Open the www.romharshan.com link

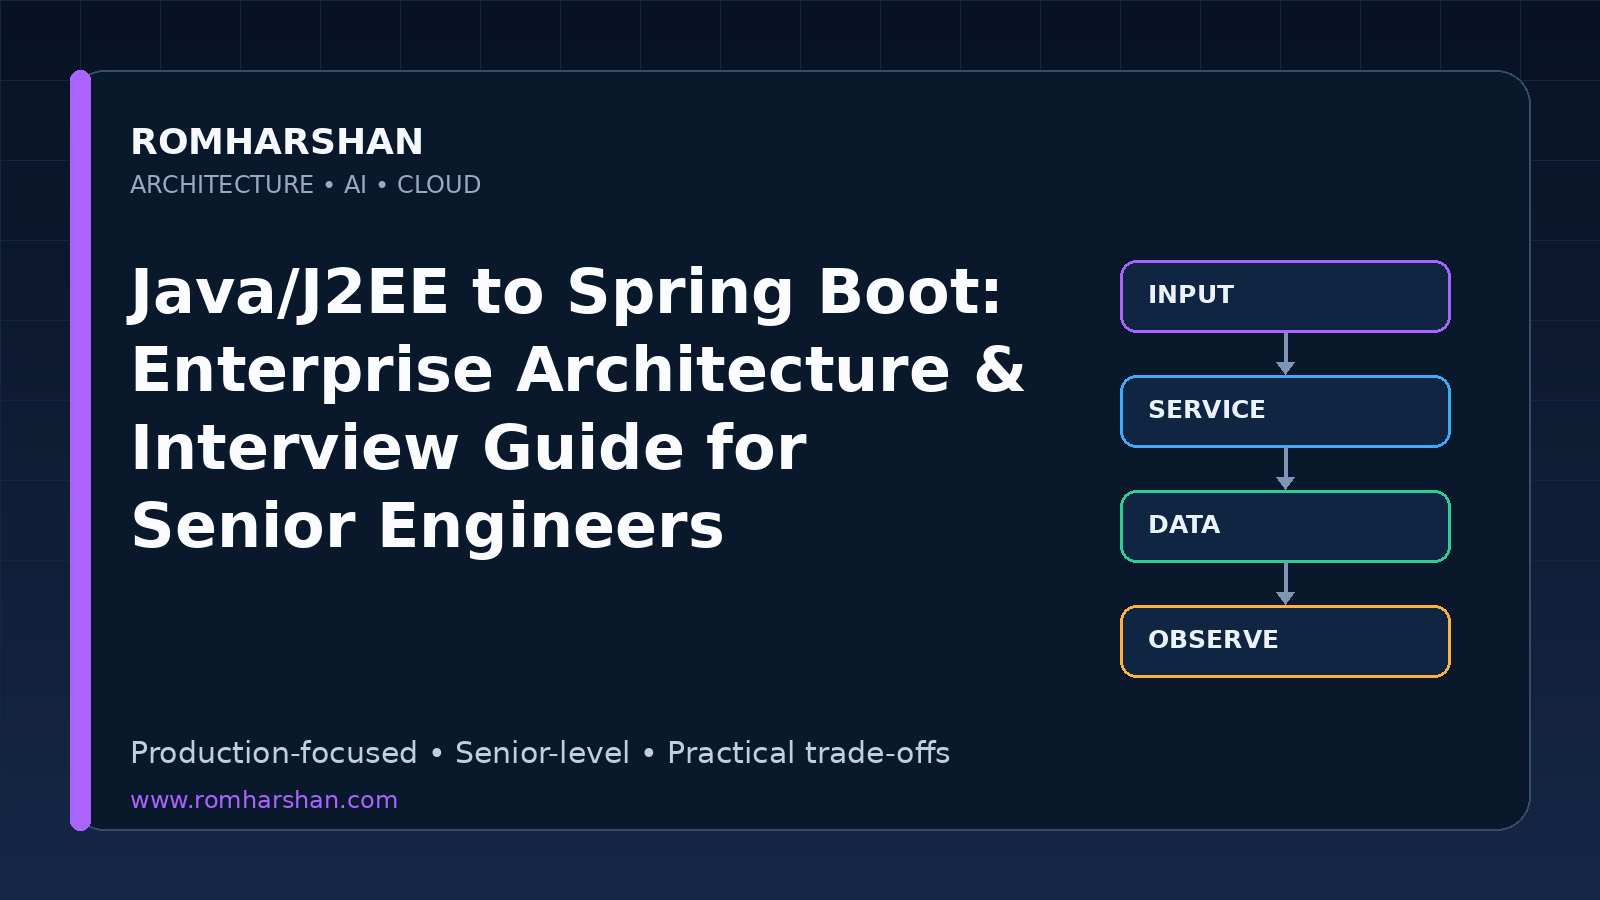[264, 800]
